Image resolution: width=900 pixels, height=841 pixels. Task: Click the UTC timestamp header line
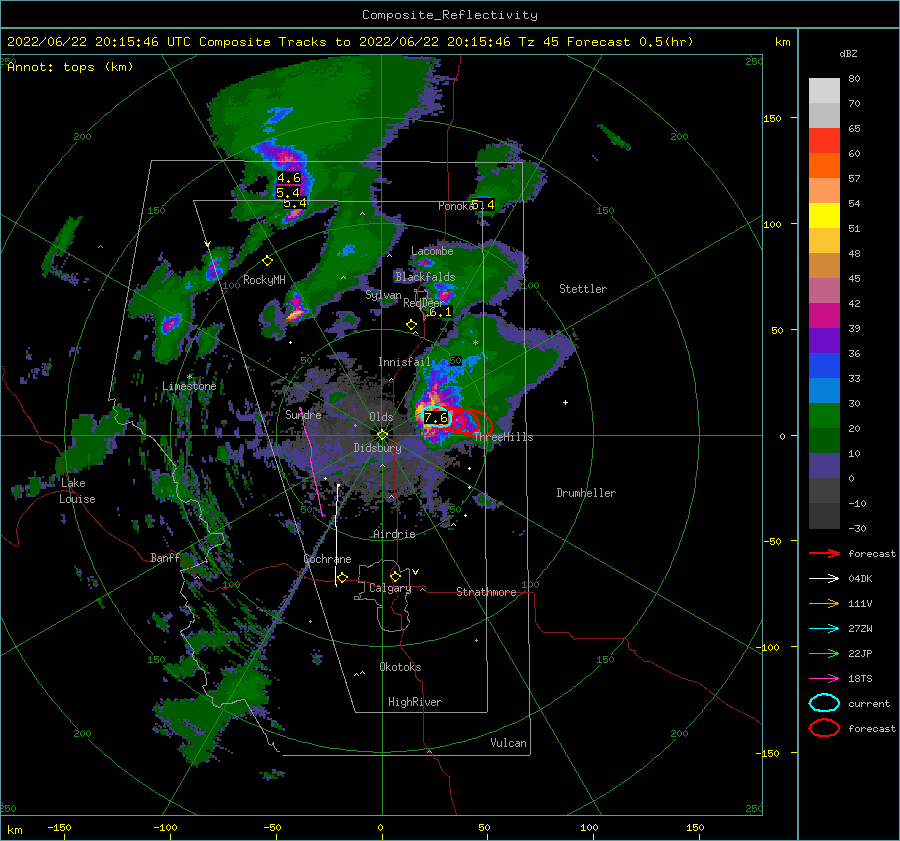350,42
